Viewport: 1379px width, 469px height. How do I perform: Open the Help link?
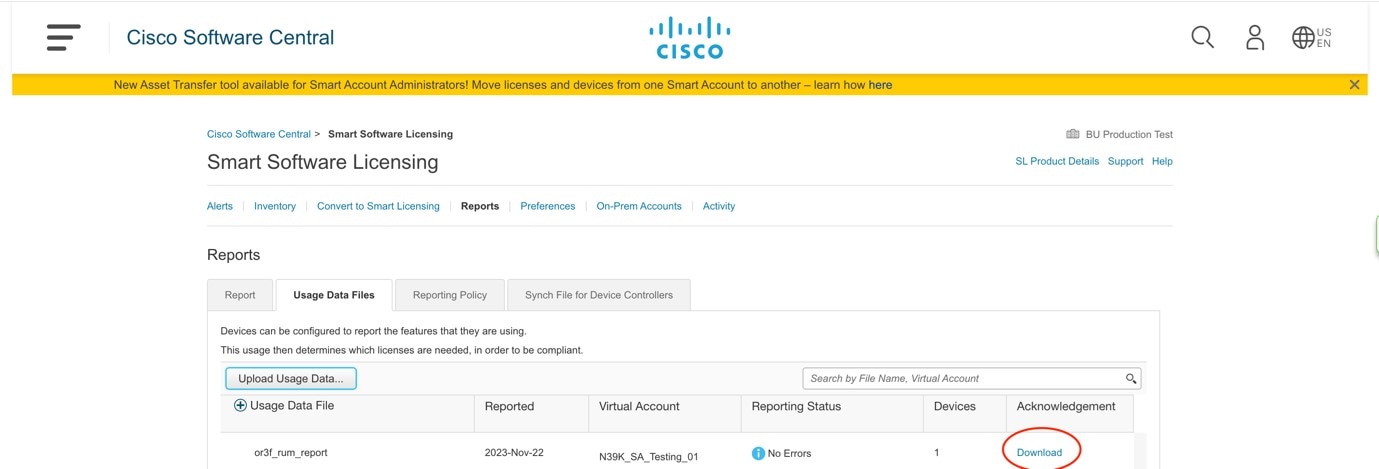(x=1162, y=161)
